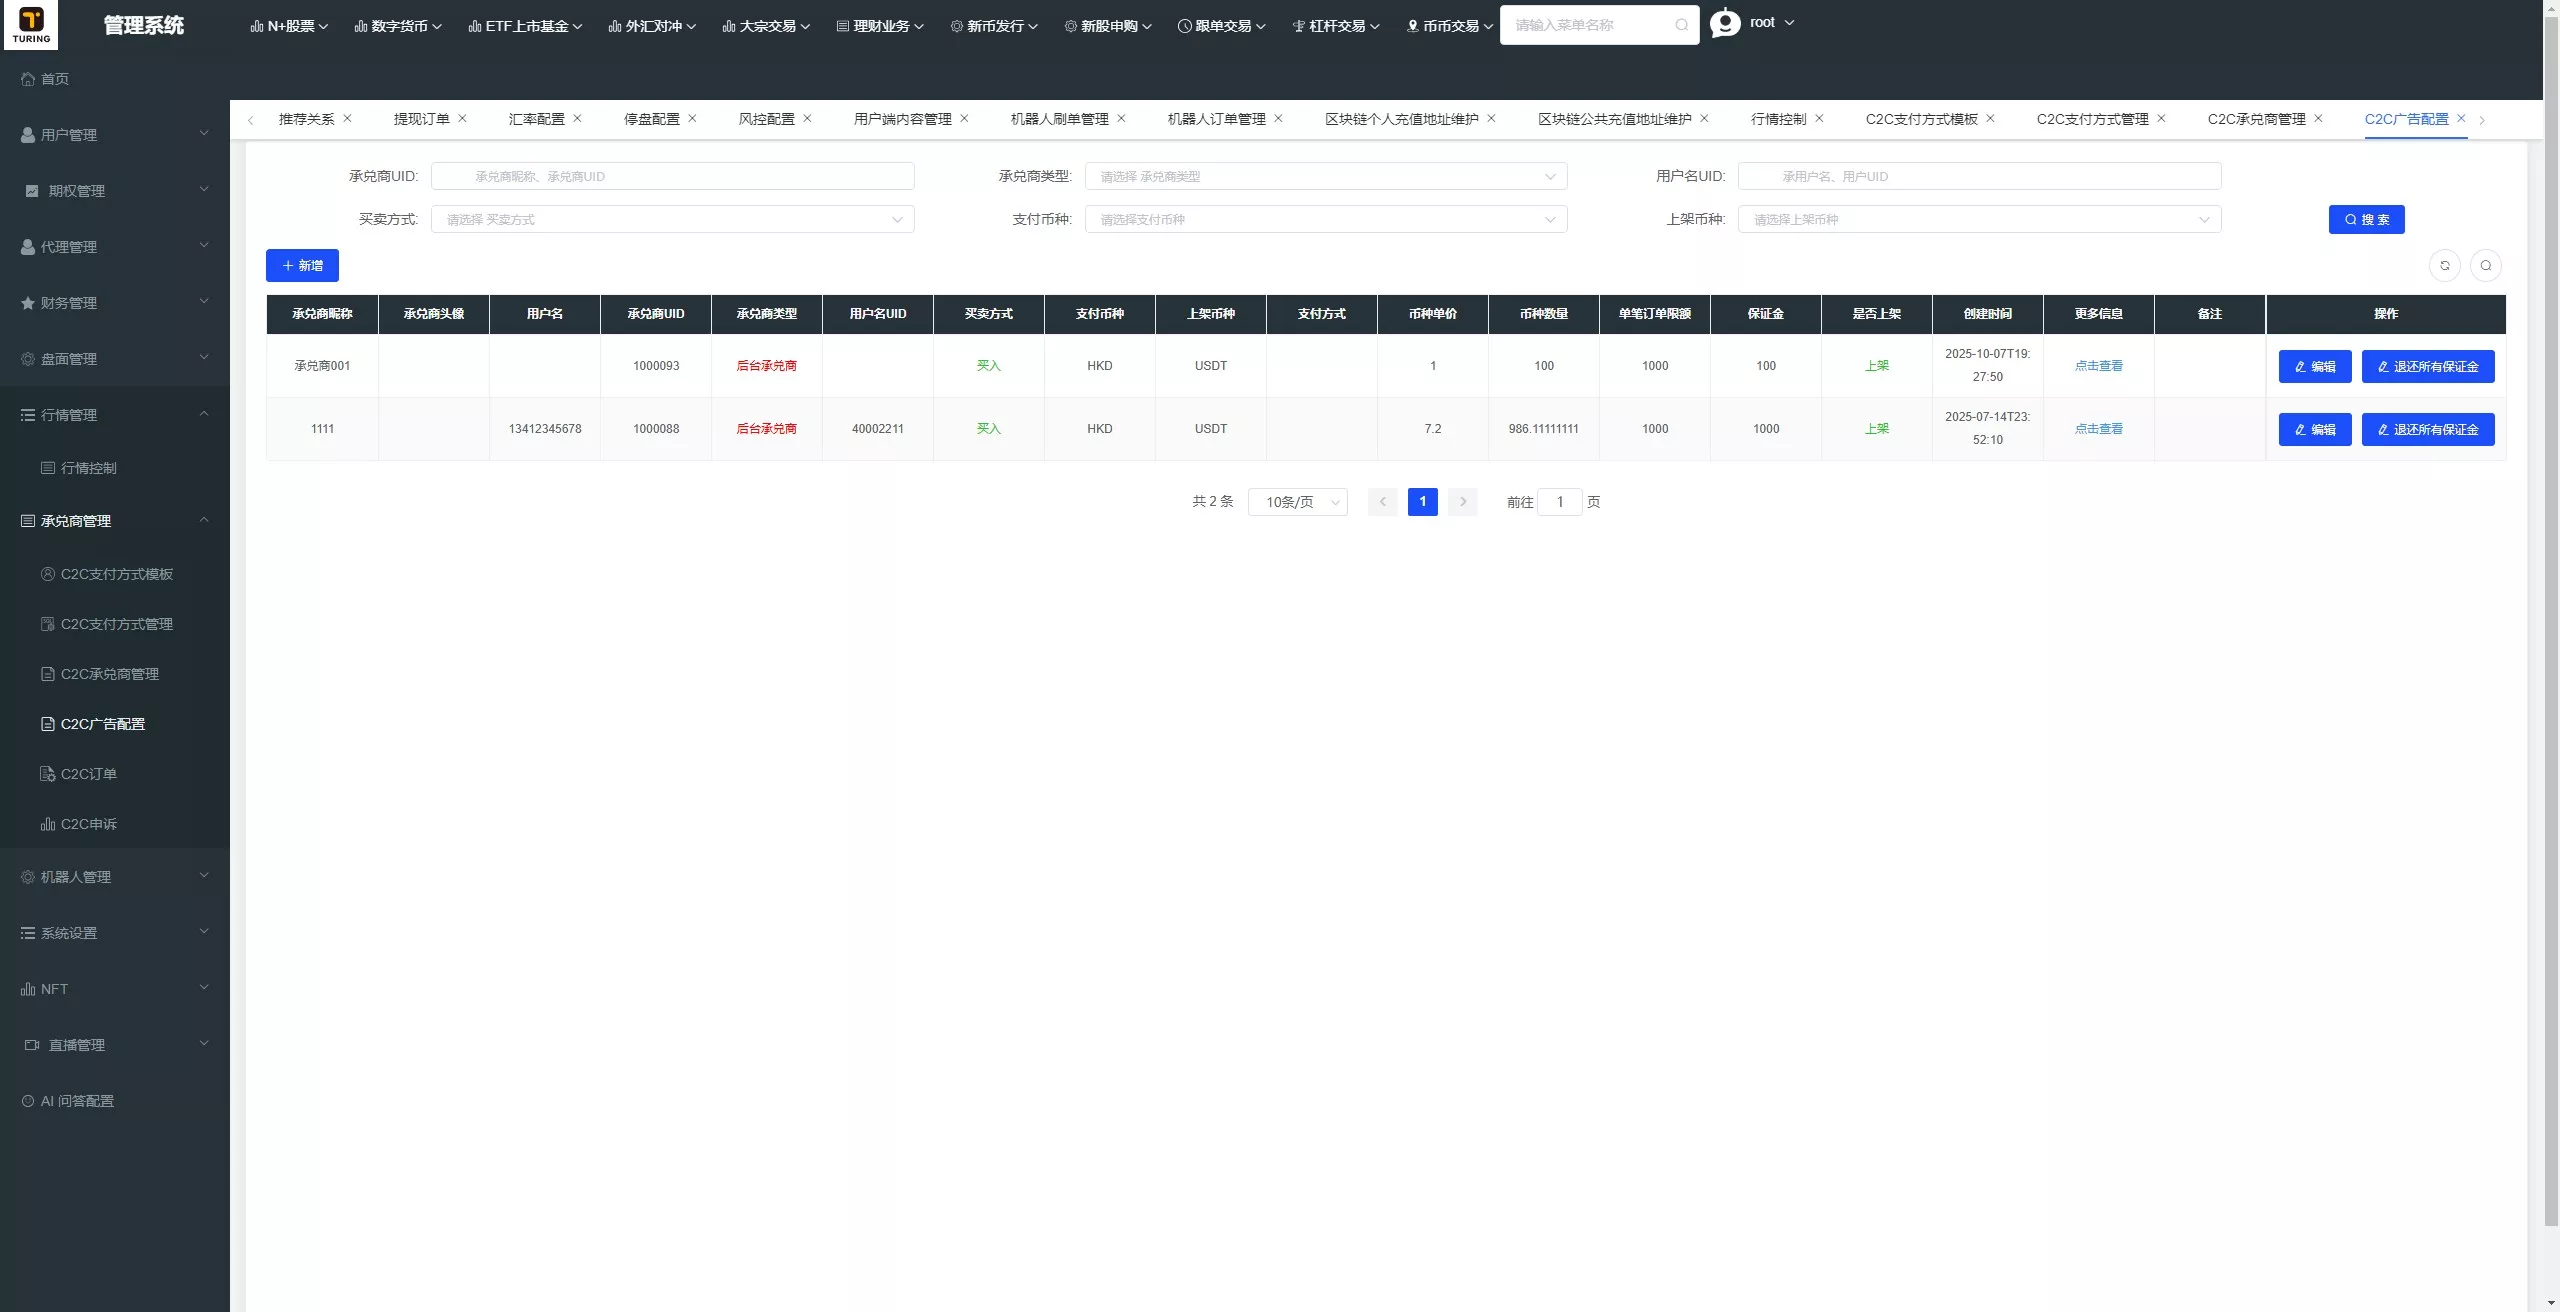Viewport: 2560px width, 1312px height.
Task: Close the 风控配置 tab
Action: coord(807,118)
